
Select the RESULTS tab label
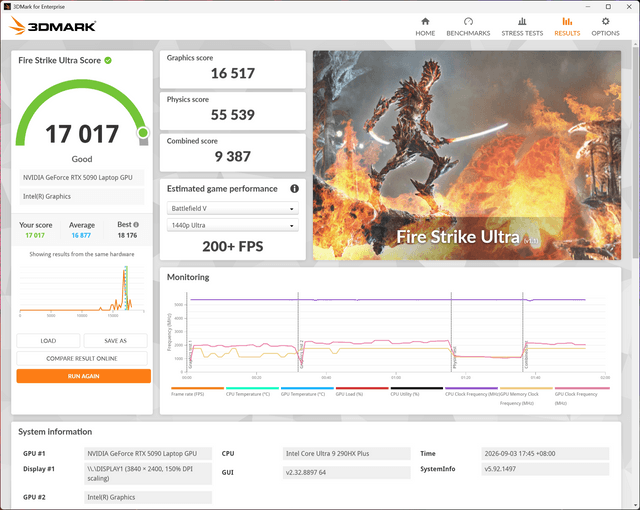(567, 33)
